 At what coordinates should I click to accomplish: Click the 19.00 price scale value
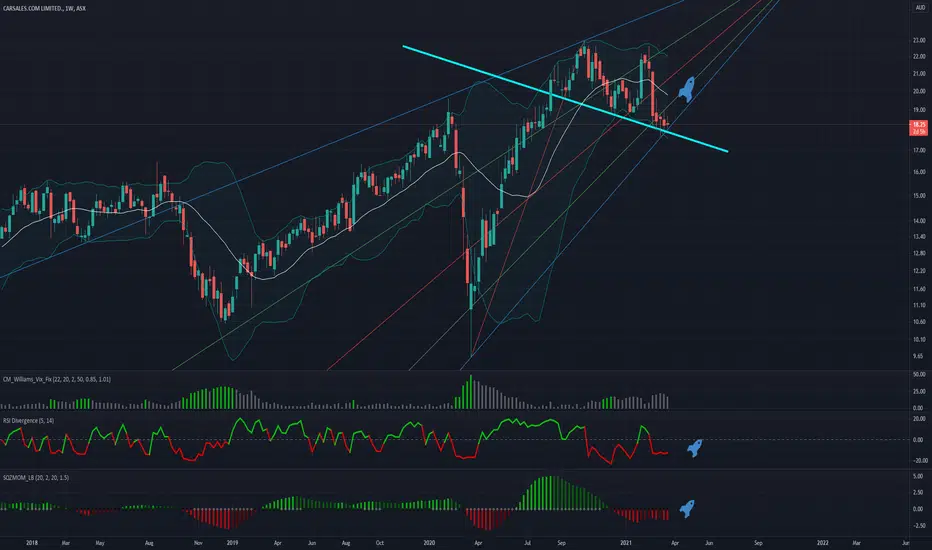919,110
